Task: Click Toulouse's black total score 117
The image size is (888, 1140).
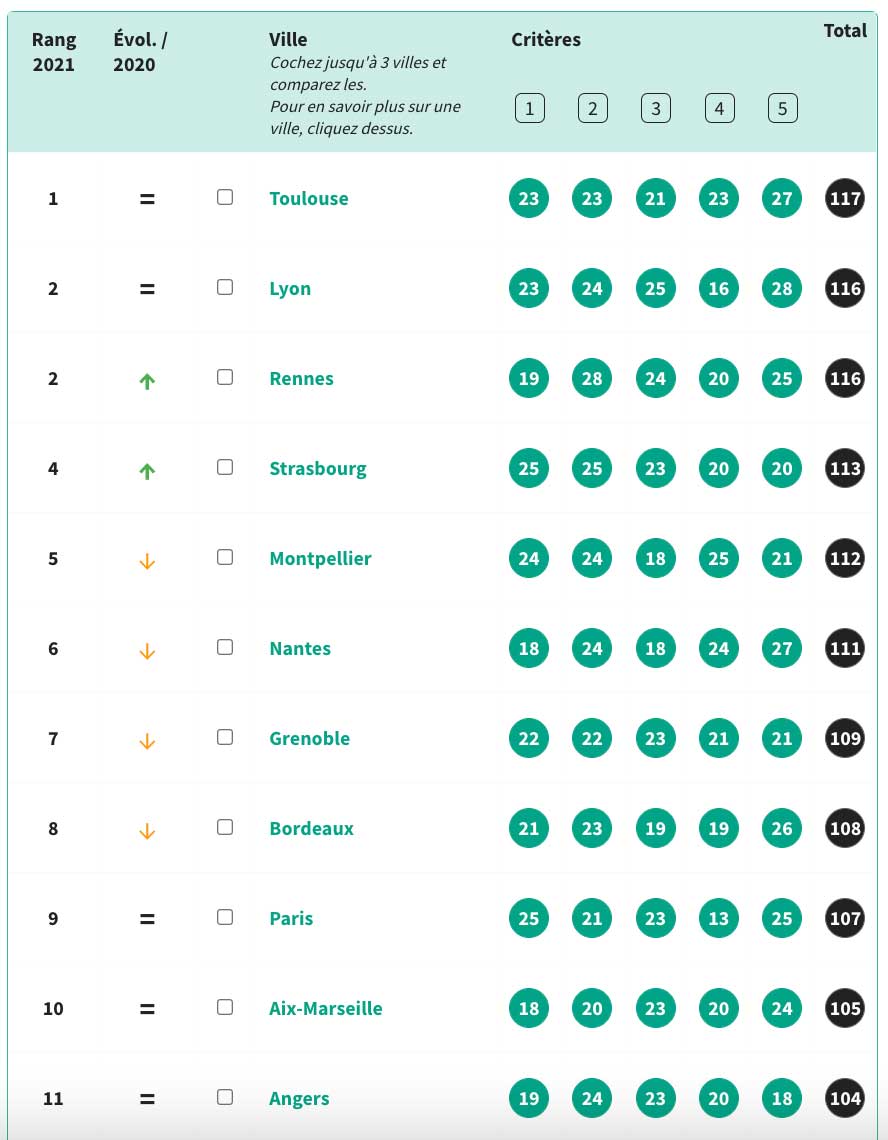Action: (845, 198)
